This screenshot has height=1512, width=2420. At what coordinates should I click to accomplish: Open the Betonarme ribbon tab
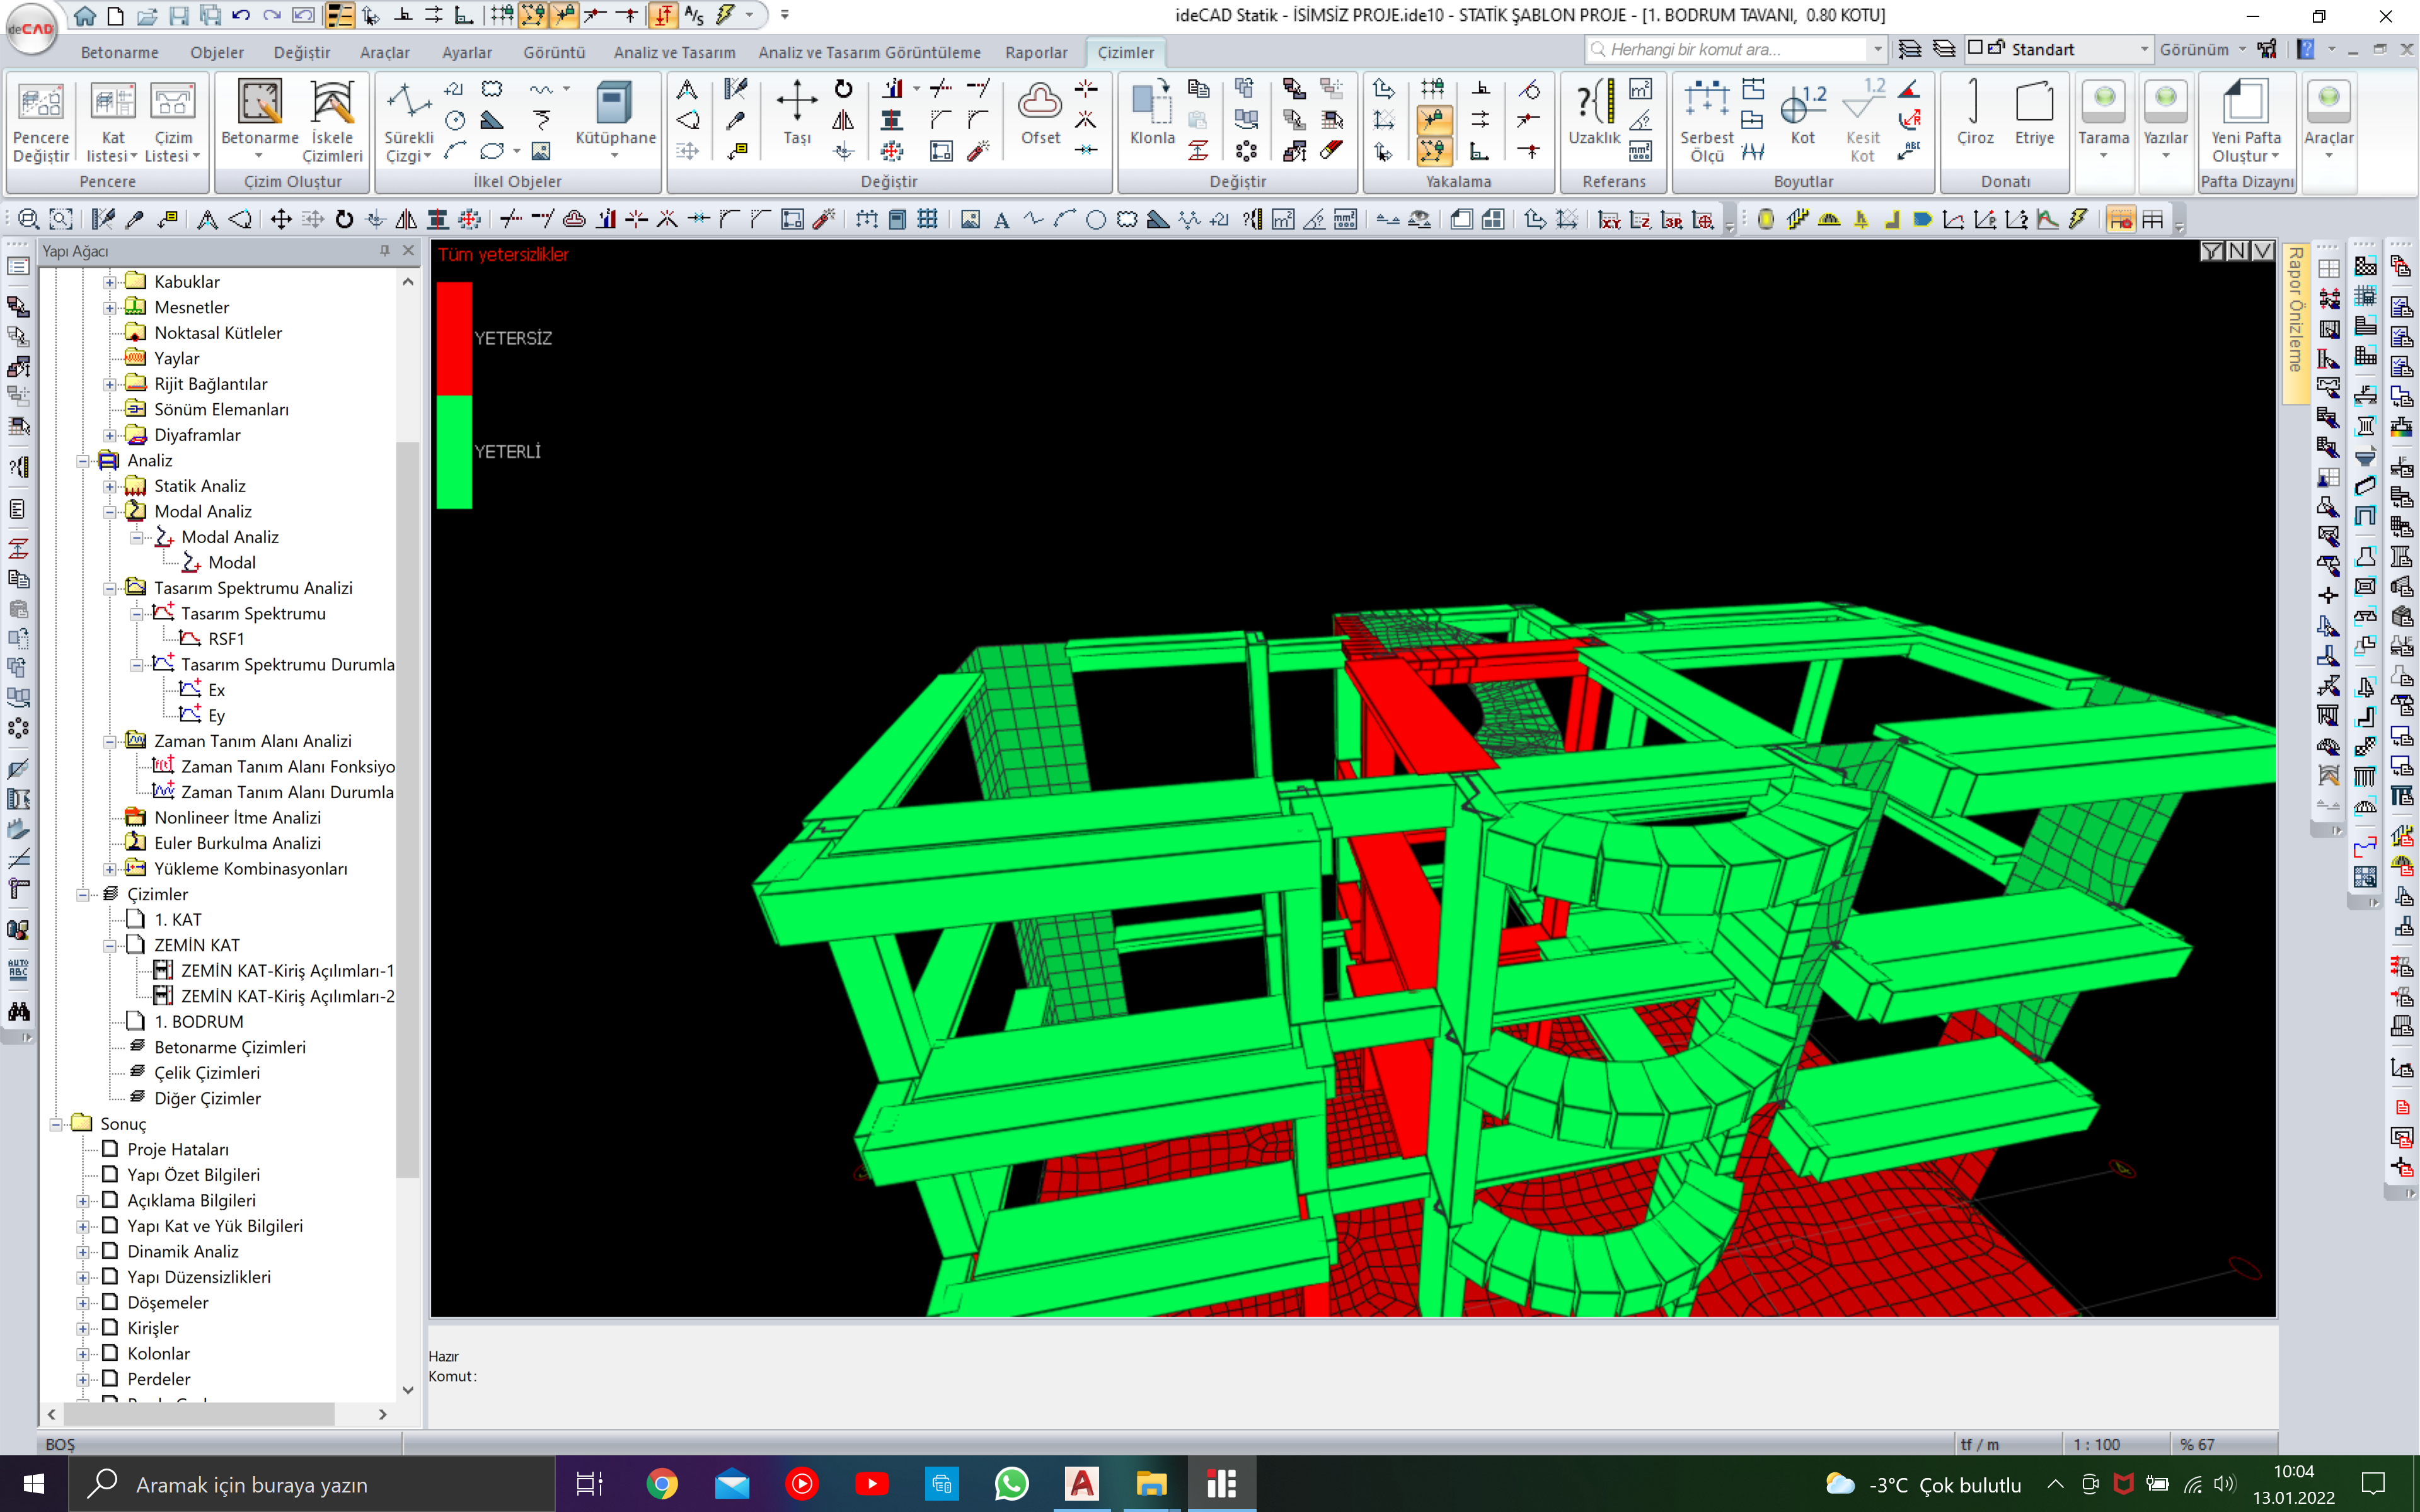119,52
